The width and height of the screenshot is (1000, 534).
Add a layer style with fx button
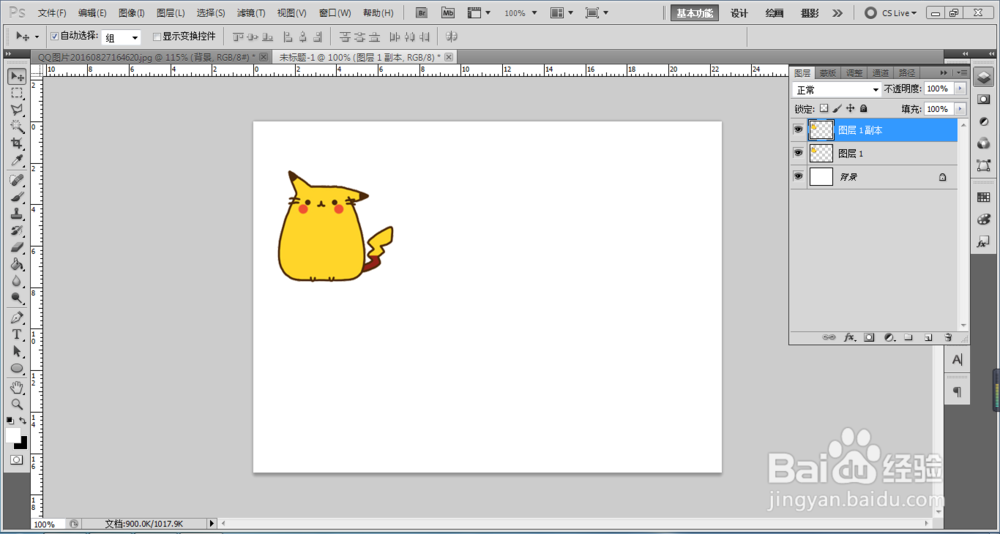(849, 337)
